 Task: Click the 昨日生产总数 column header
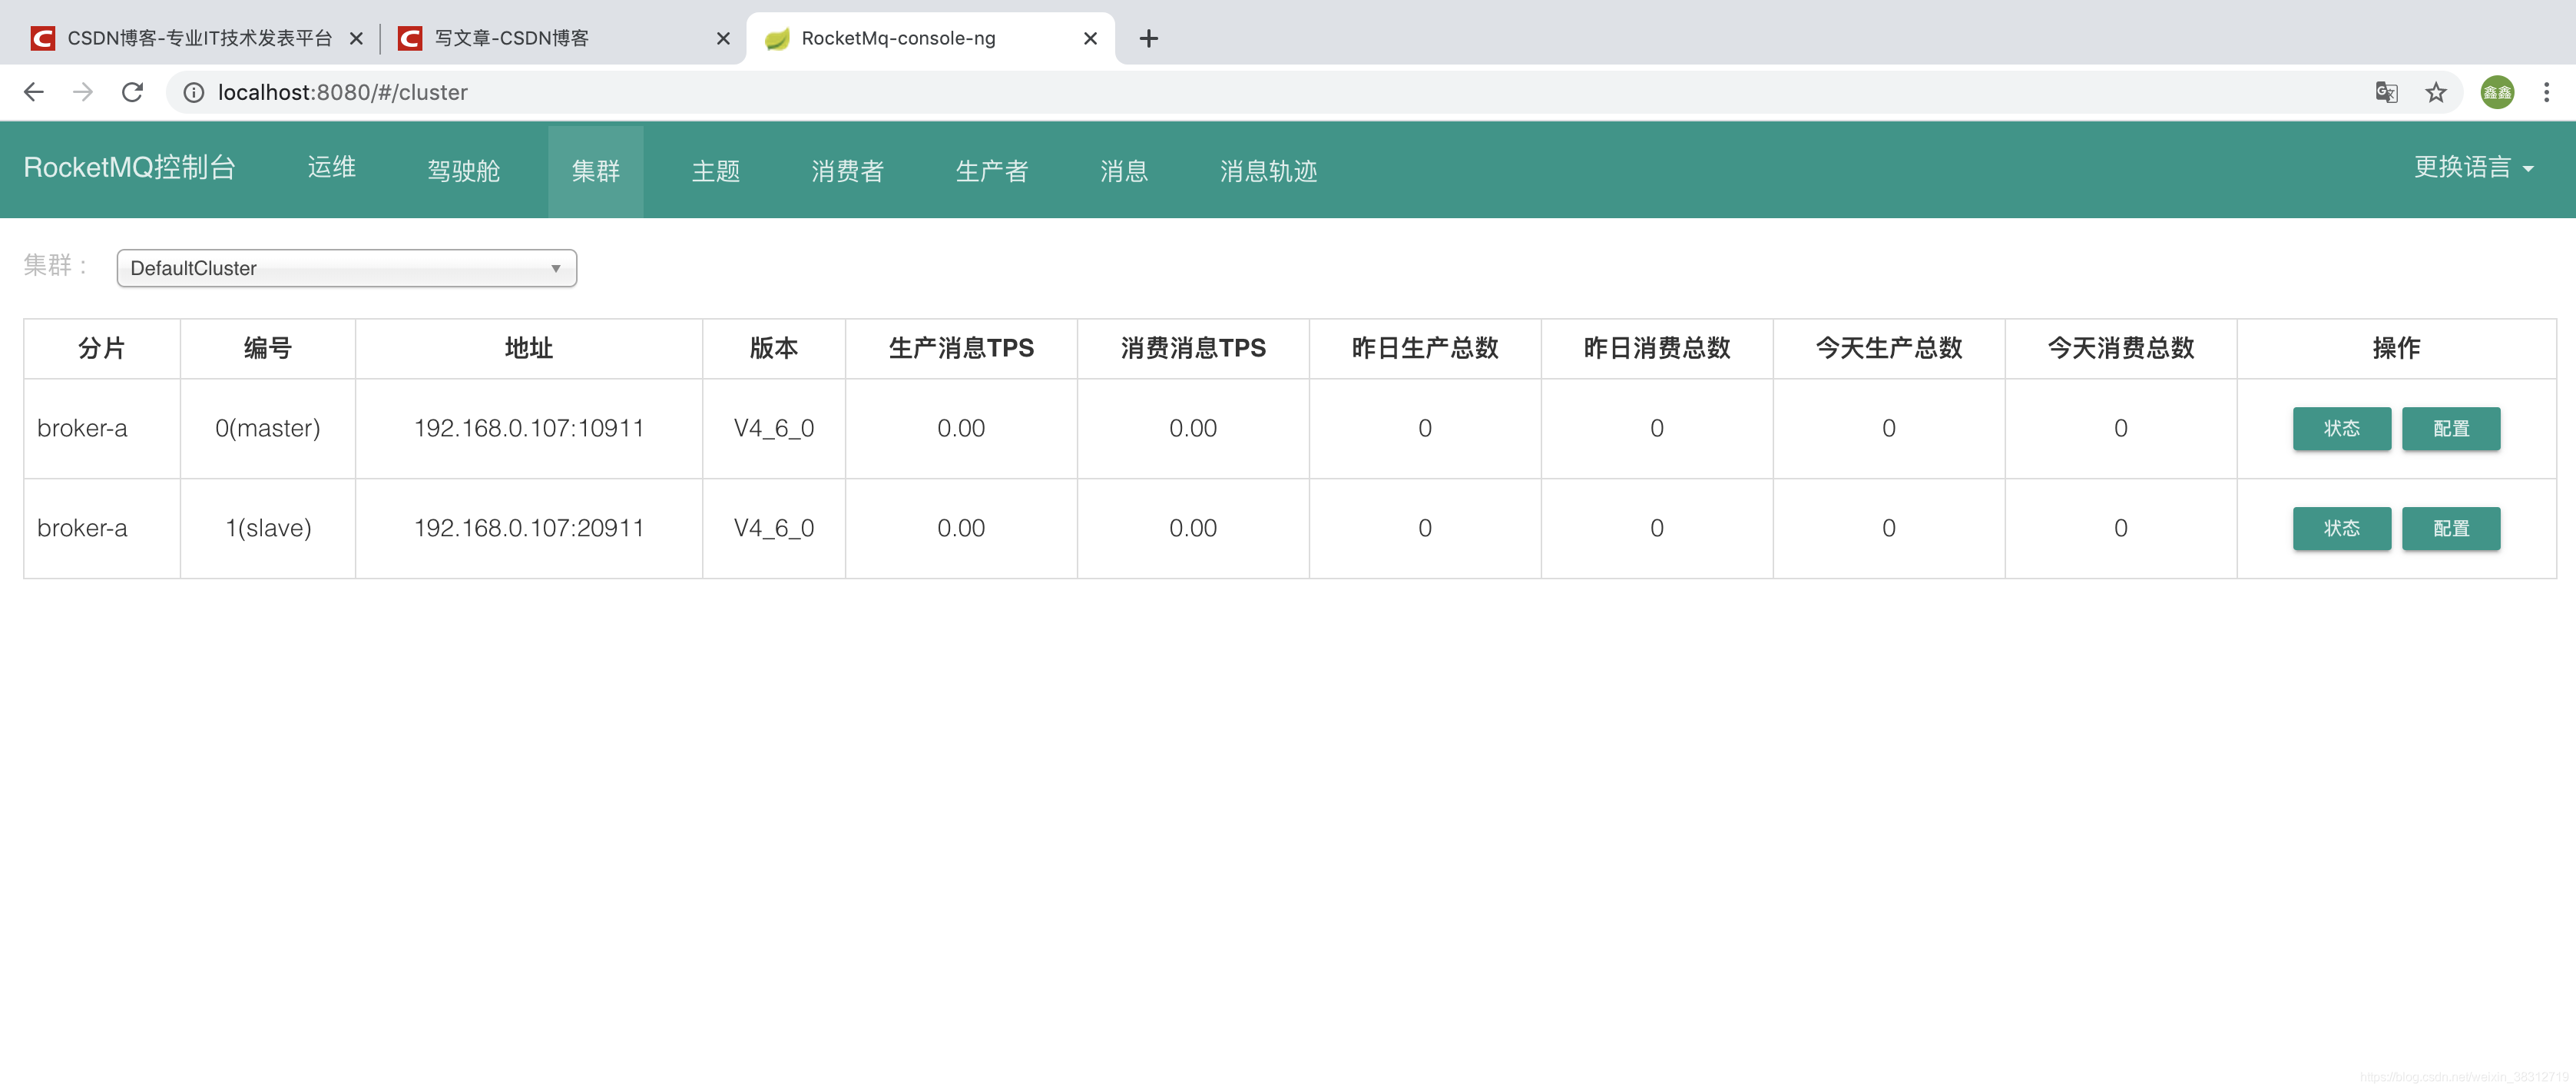(x=1425, y=348)
